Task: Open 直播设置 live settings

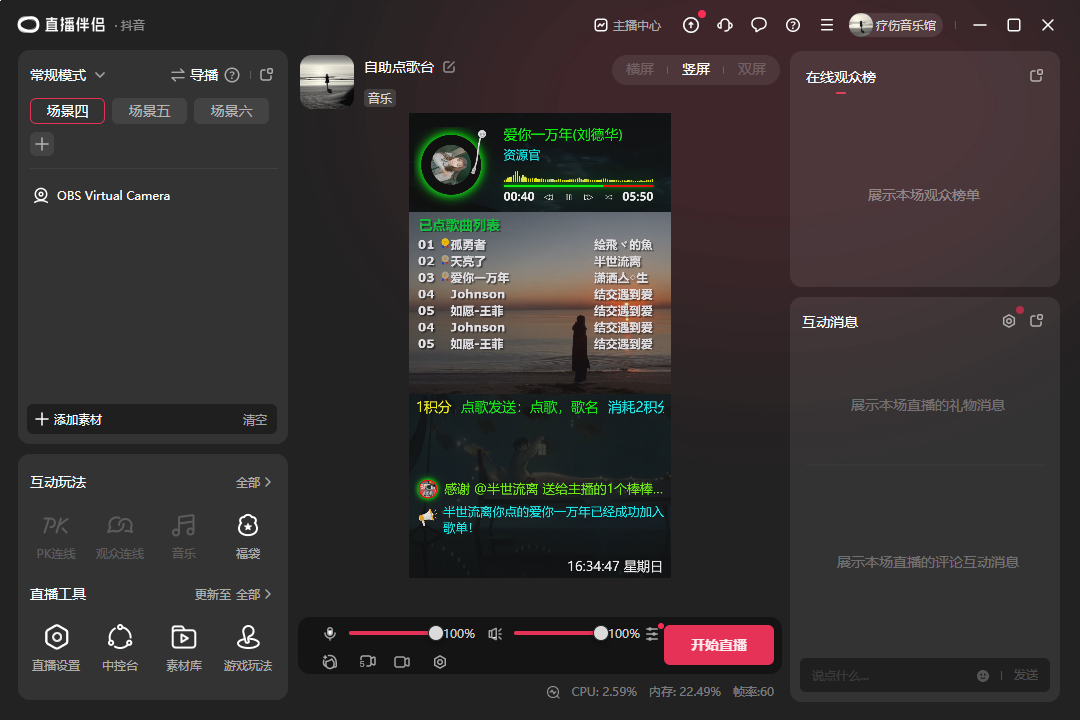Action: coord(56,647)
